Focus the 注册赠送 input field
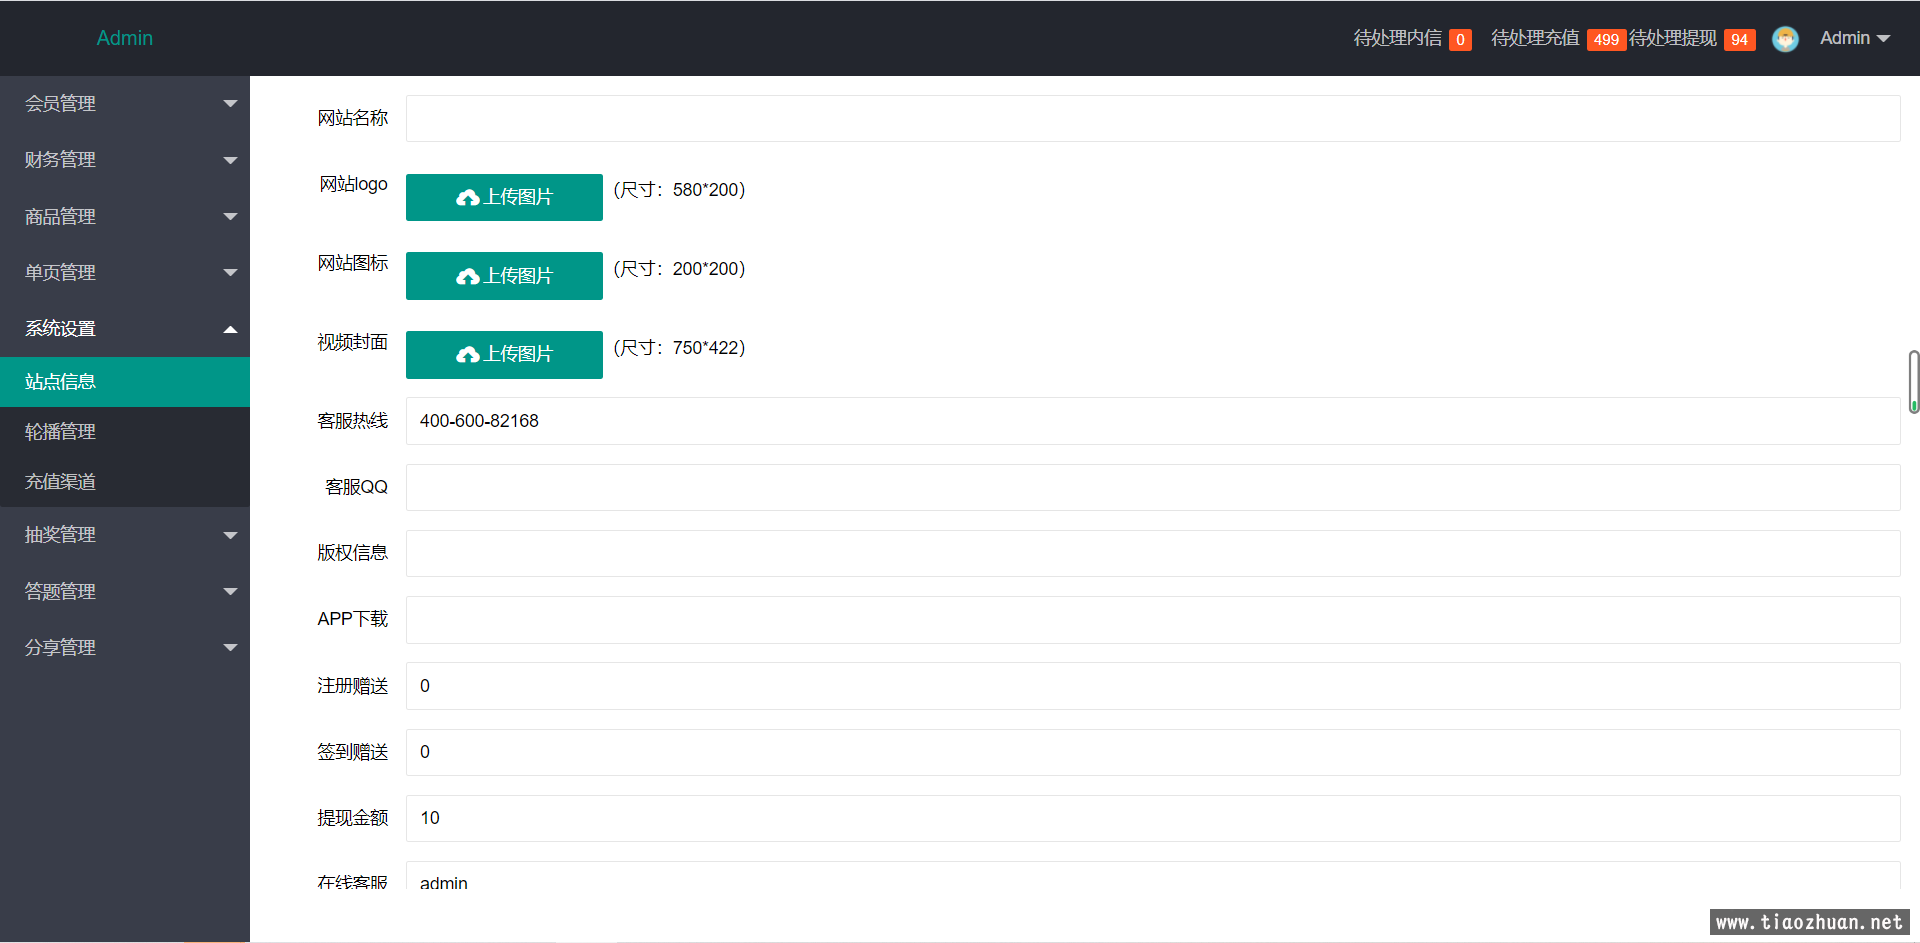Image resolution: width=1920 pixels, height=943 pixels. [x=1153, y=686]
